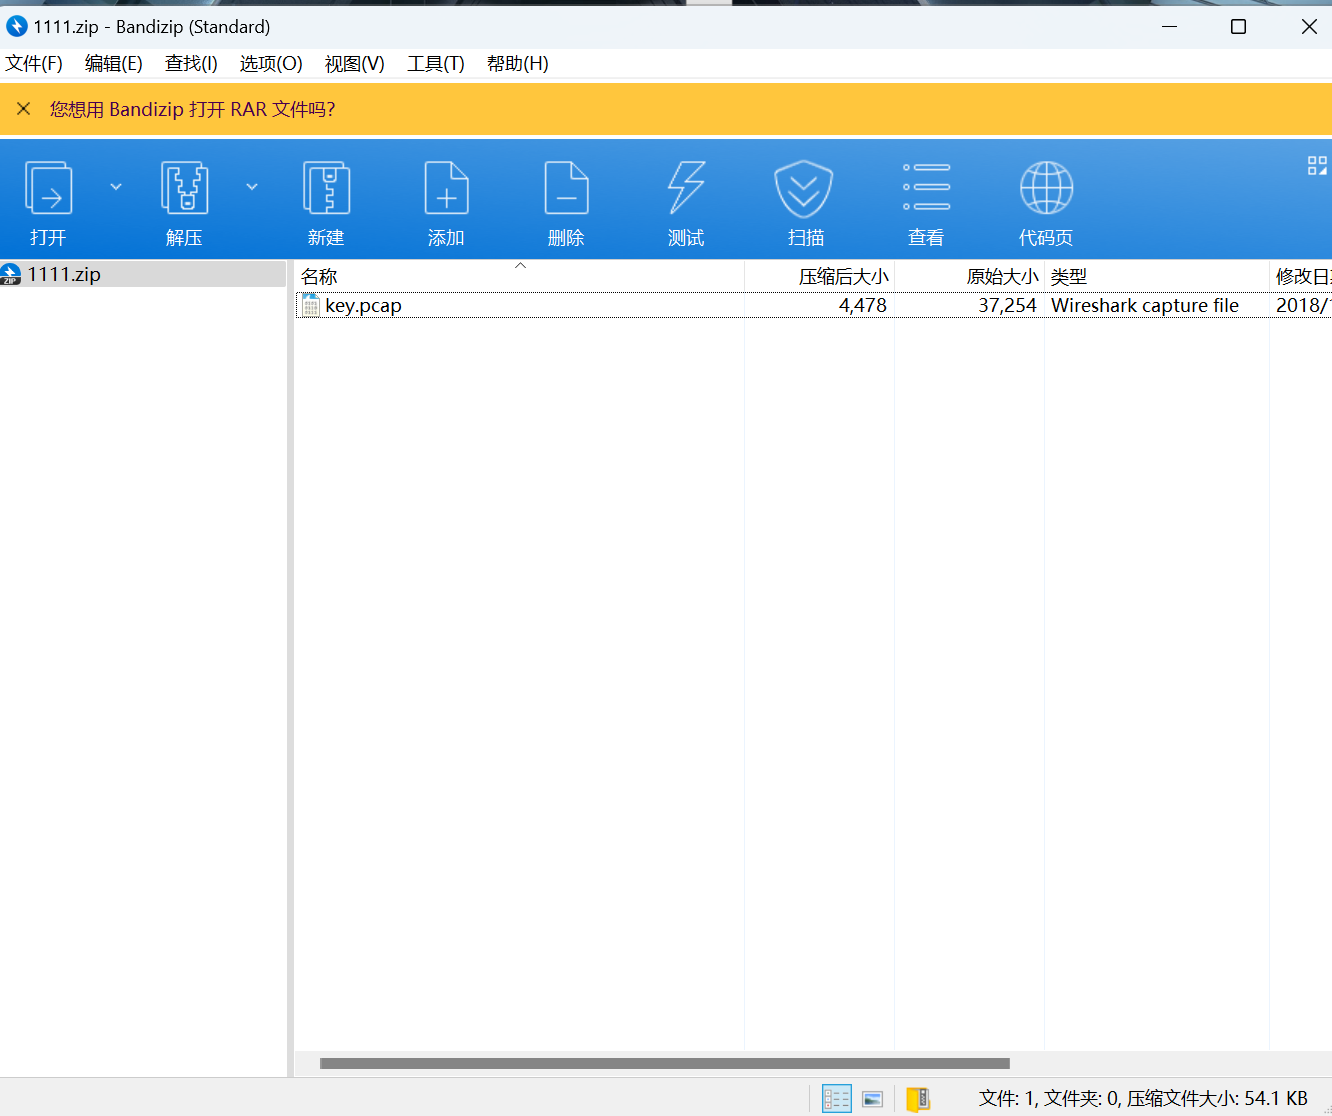The image size is (1332, 1116).
Task: Sort by the 名称 column header
Action: pos(519,276)
